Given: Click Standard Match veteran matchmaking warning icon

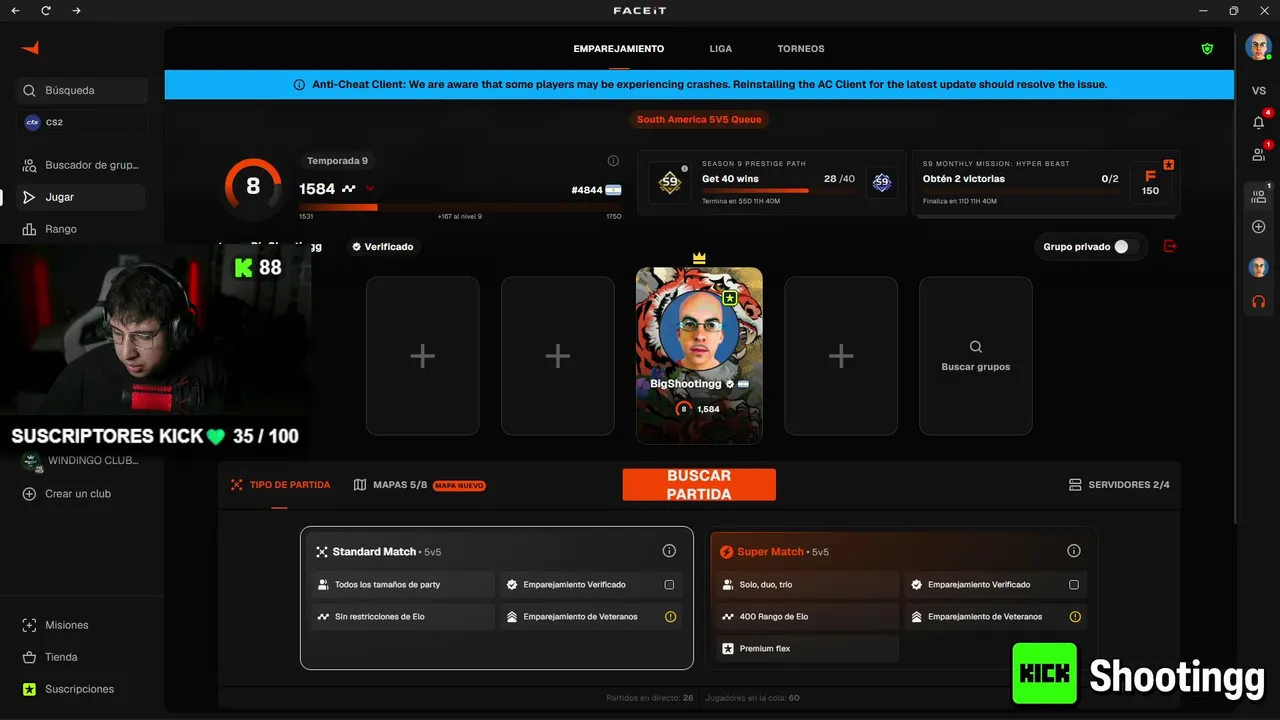Looking at the screenshot, I should click(670, 617).
